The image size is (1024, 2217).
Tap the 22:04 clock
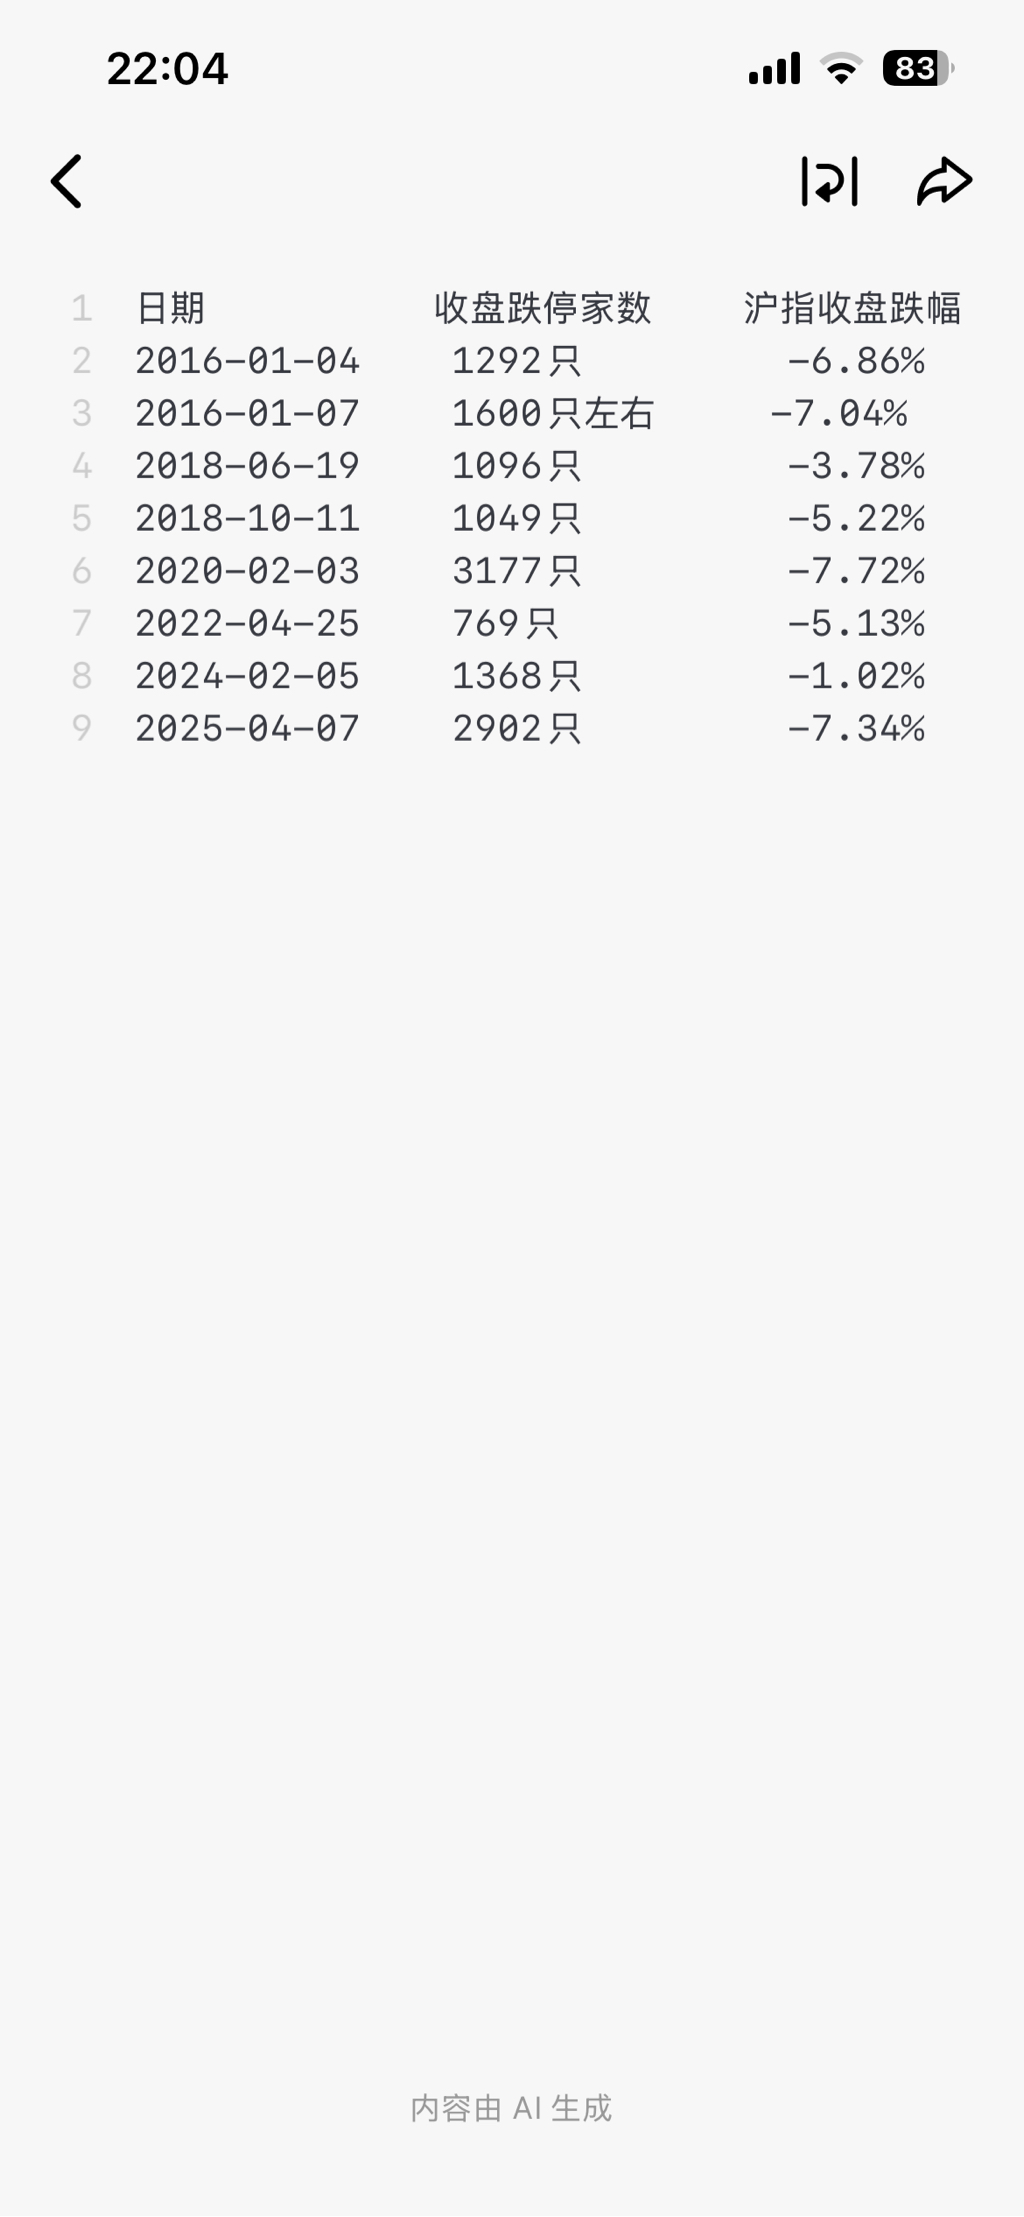167,69
